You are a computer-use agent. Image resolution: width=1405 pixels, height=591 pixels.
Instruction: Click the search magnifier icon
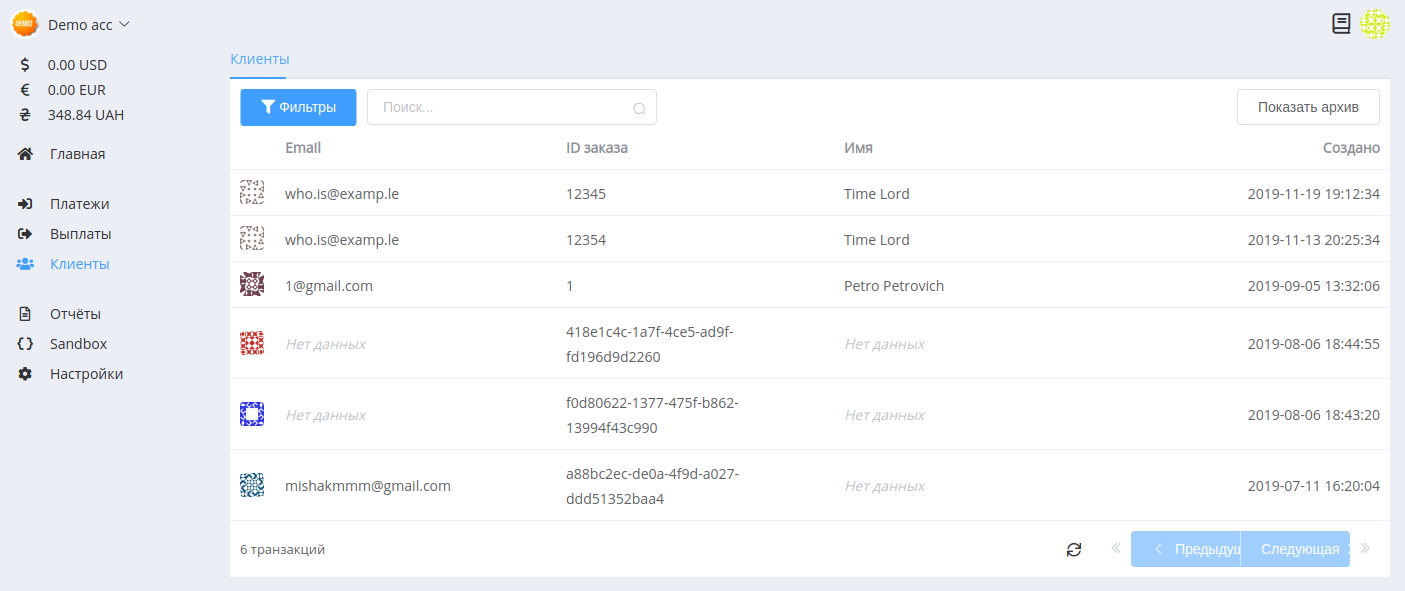click(x=640, y=108)
